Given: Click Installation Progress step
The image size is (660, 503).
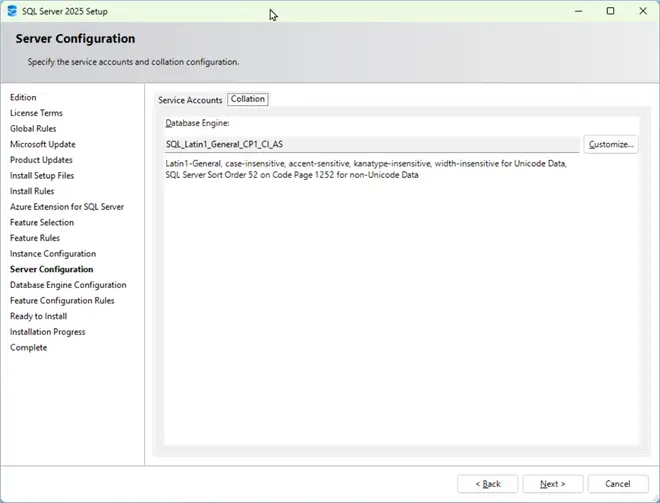Looking at the screenshot, I should pos(48,332).
